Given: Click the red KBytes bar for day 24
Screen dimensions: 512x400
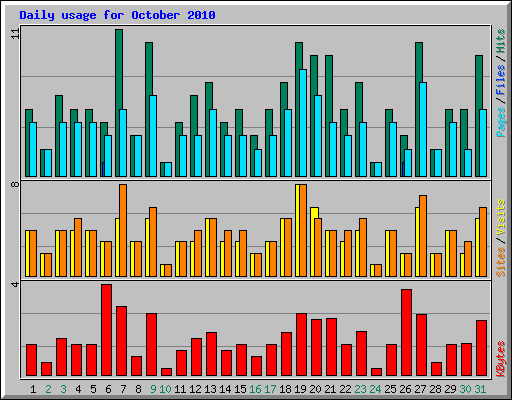Looking at the screenshot, I should click(376, 372).
